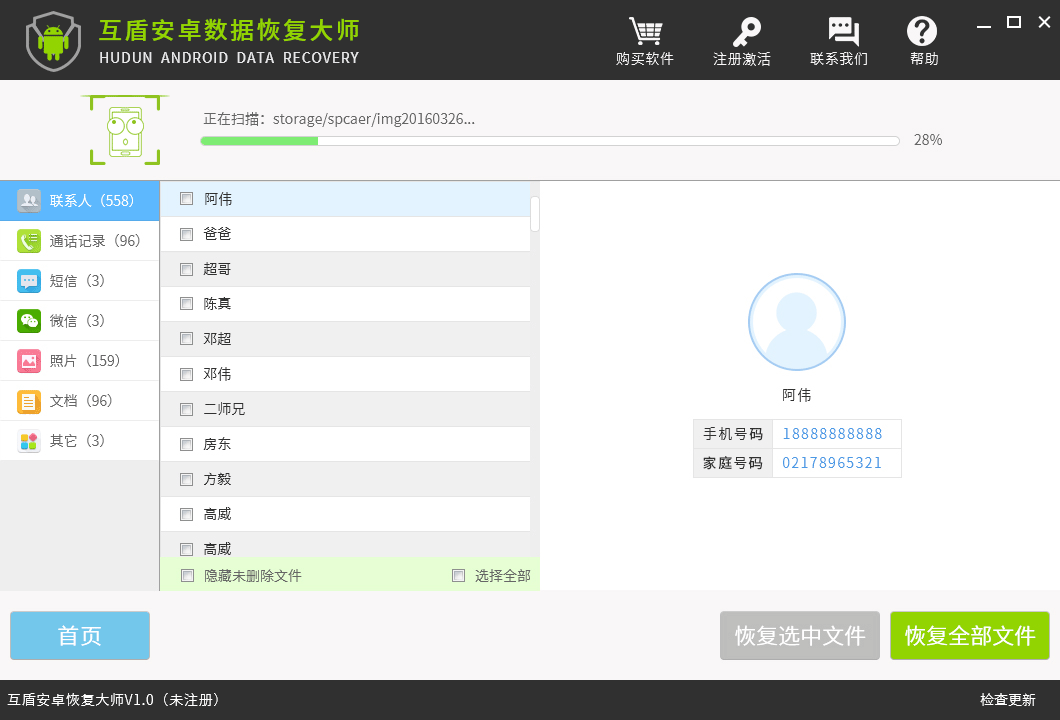The height and width of the screenshot is (720, 1060).
Task: Select the call records phone icon
Action: pyautogui.click(x=29, y=241)
